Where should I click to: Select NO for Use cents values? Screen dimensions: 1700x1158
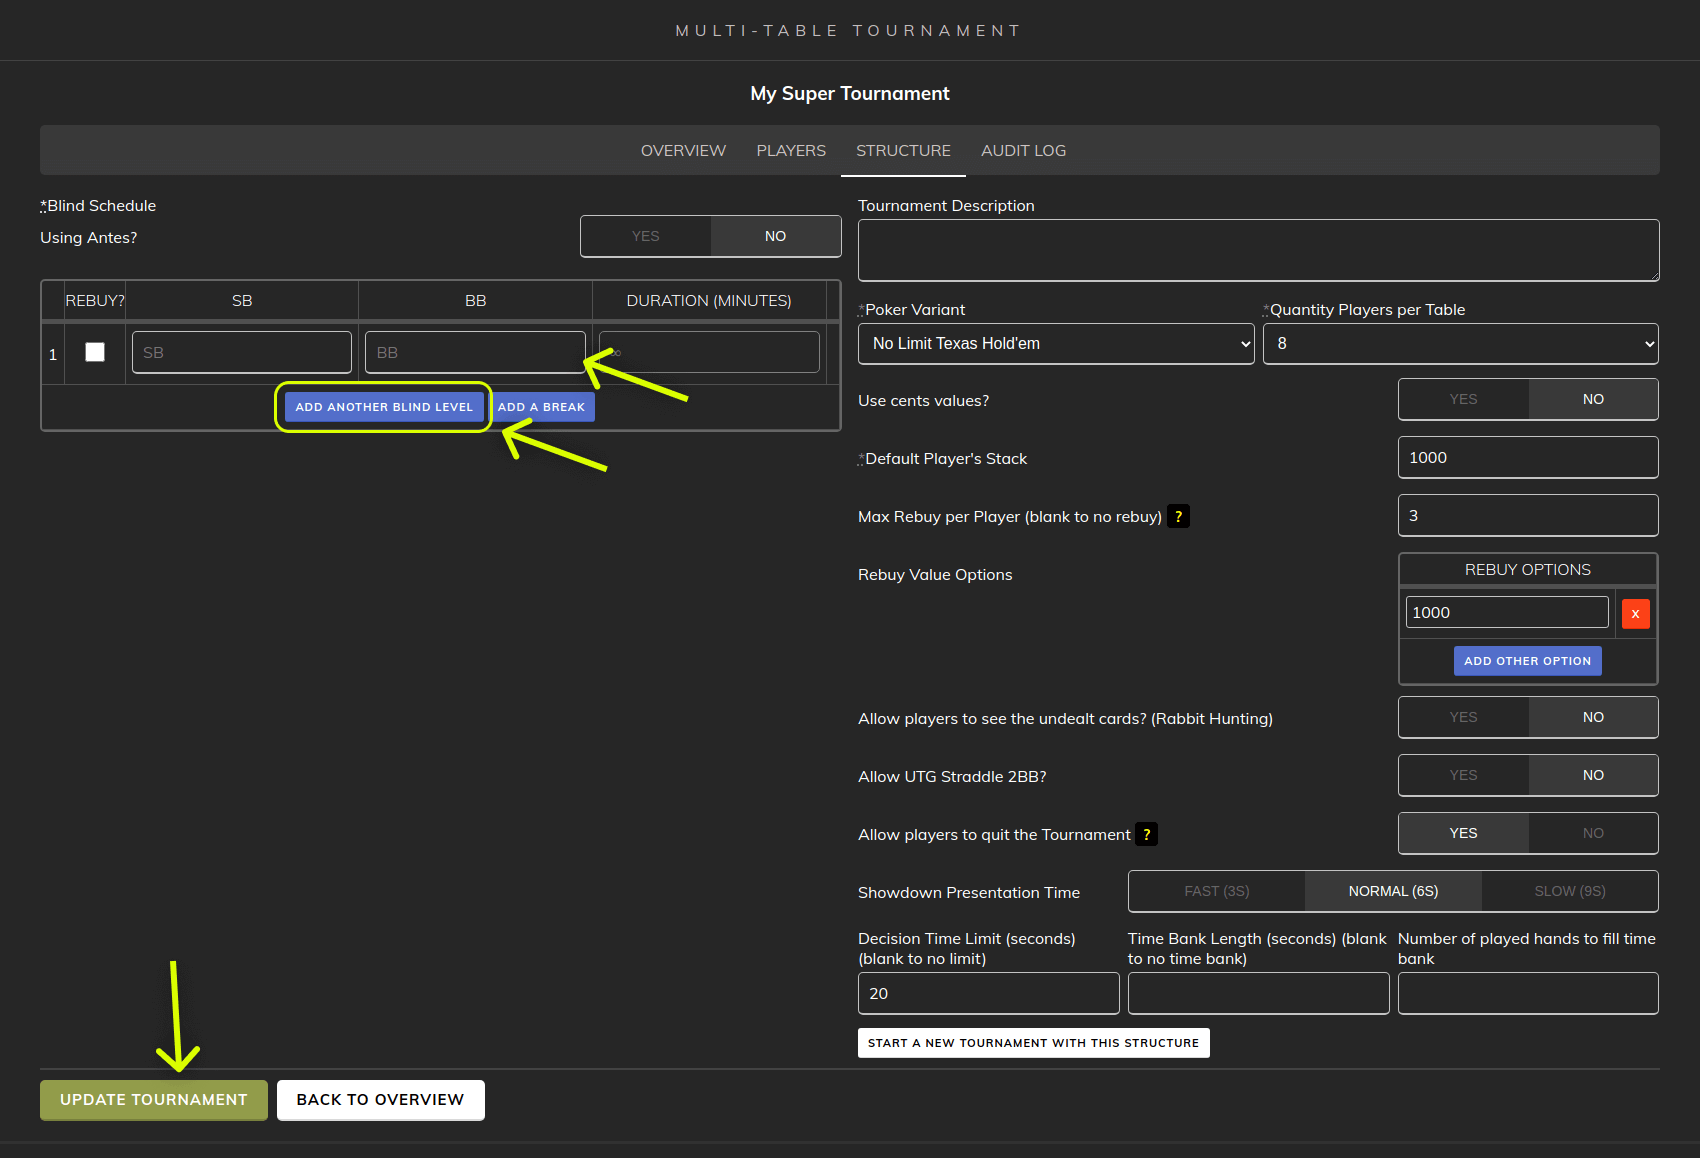1593,399
